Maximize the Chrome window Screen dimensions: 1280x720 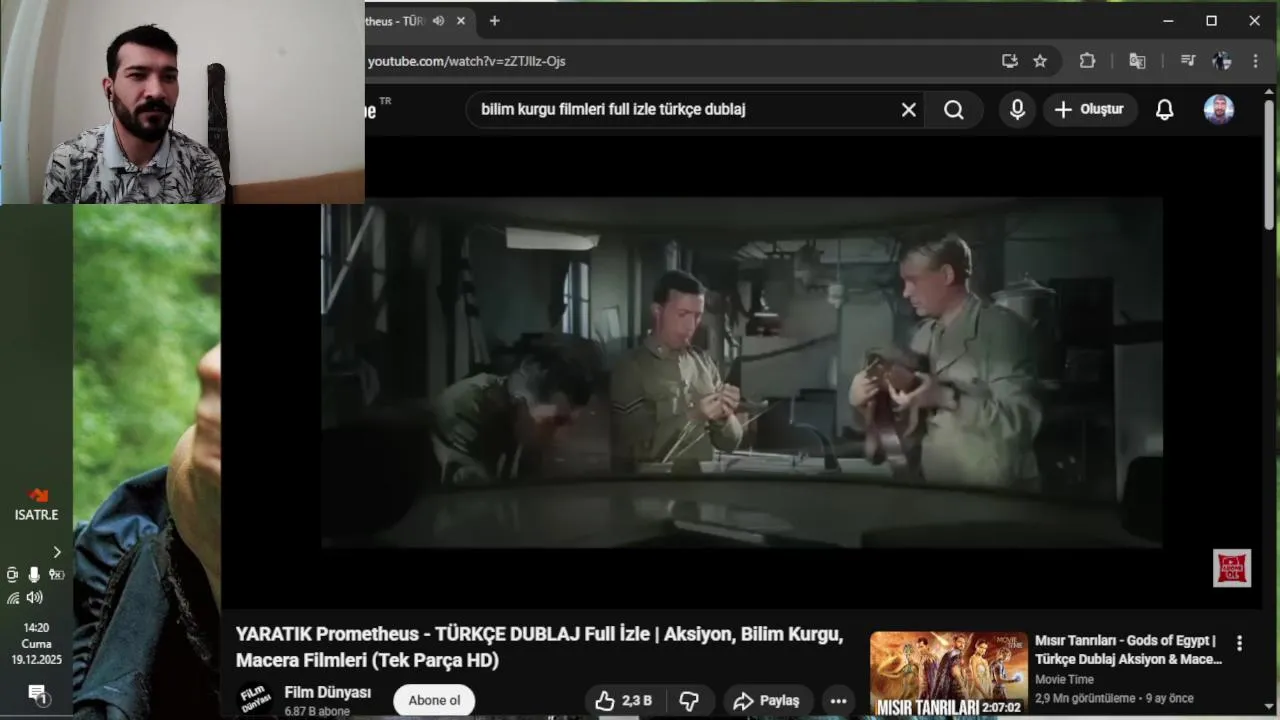pos(1211,21)
